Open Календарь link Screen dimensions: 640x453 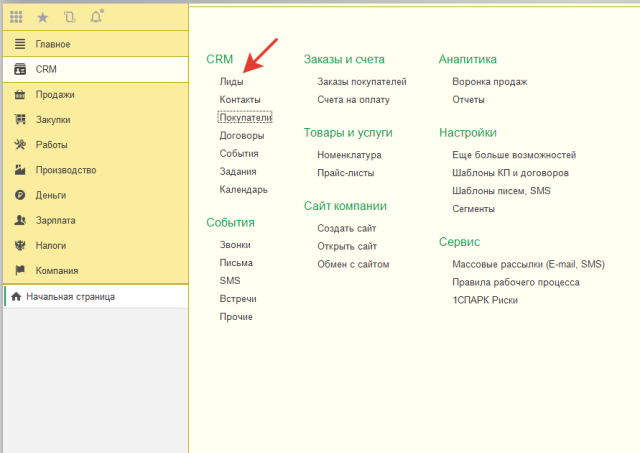(243, 189)
